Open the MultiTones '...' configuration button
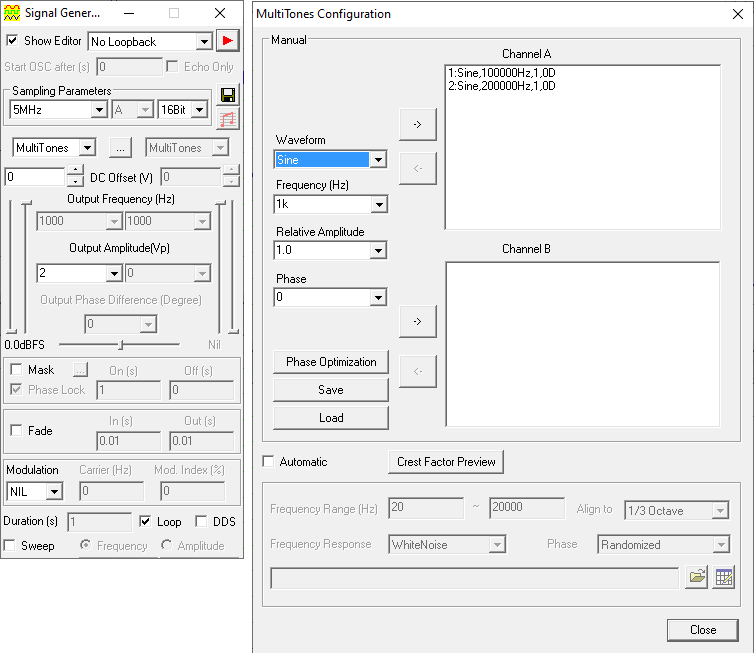Viewport: 755px width, 653px height. (x=120, y=148)
